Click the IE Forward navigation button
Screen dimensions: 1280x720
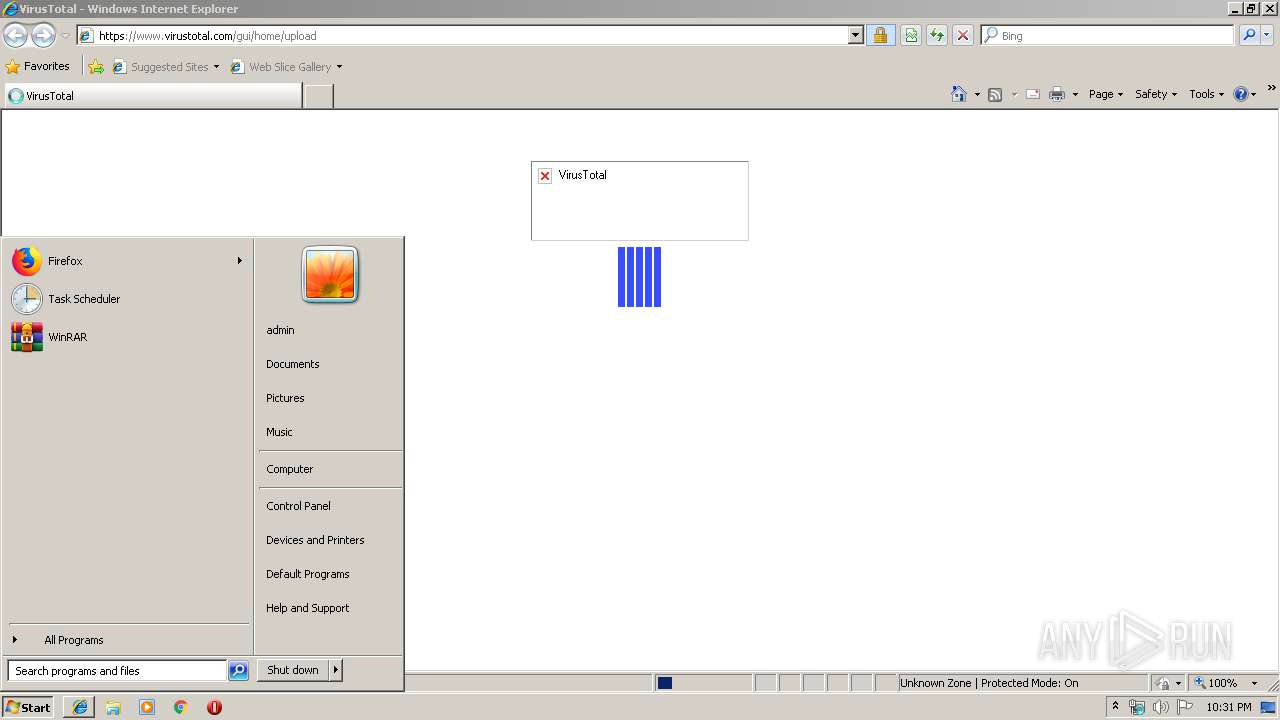[x=43, y=36]
